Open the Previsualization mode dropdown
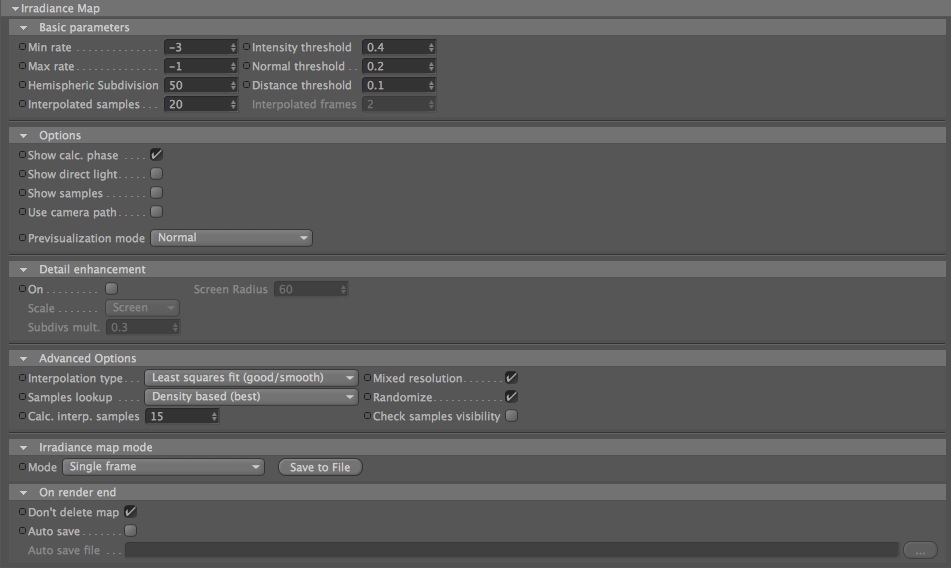The image size is (951, 568). pyautogui.click(x=231, y=238)
